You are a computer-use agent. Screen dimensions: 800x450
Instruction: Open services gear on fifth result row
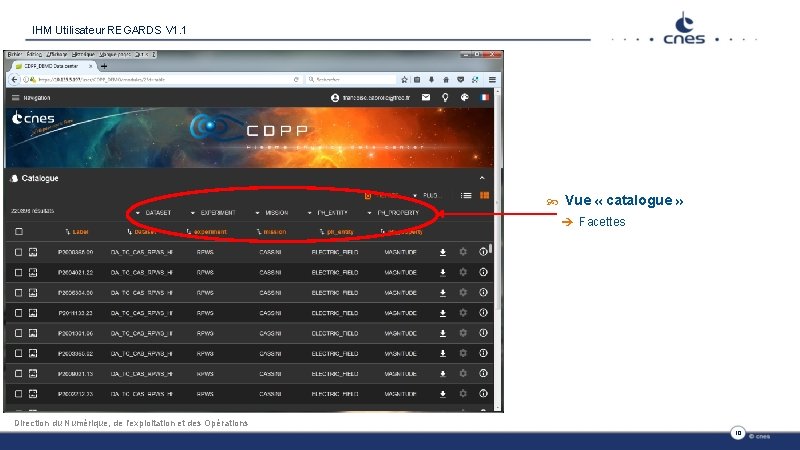coord(463,333)
